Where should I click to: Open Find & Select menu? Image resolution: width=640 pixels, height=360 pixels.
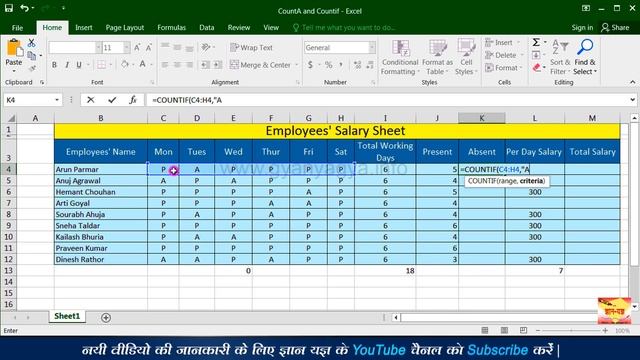coord(585,58)
